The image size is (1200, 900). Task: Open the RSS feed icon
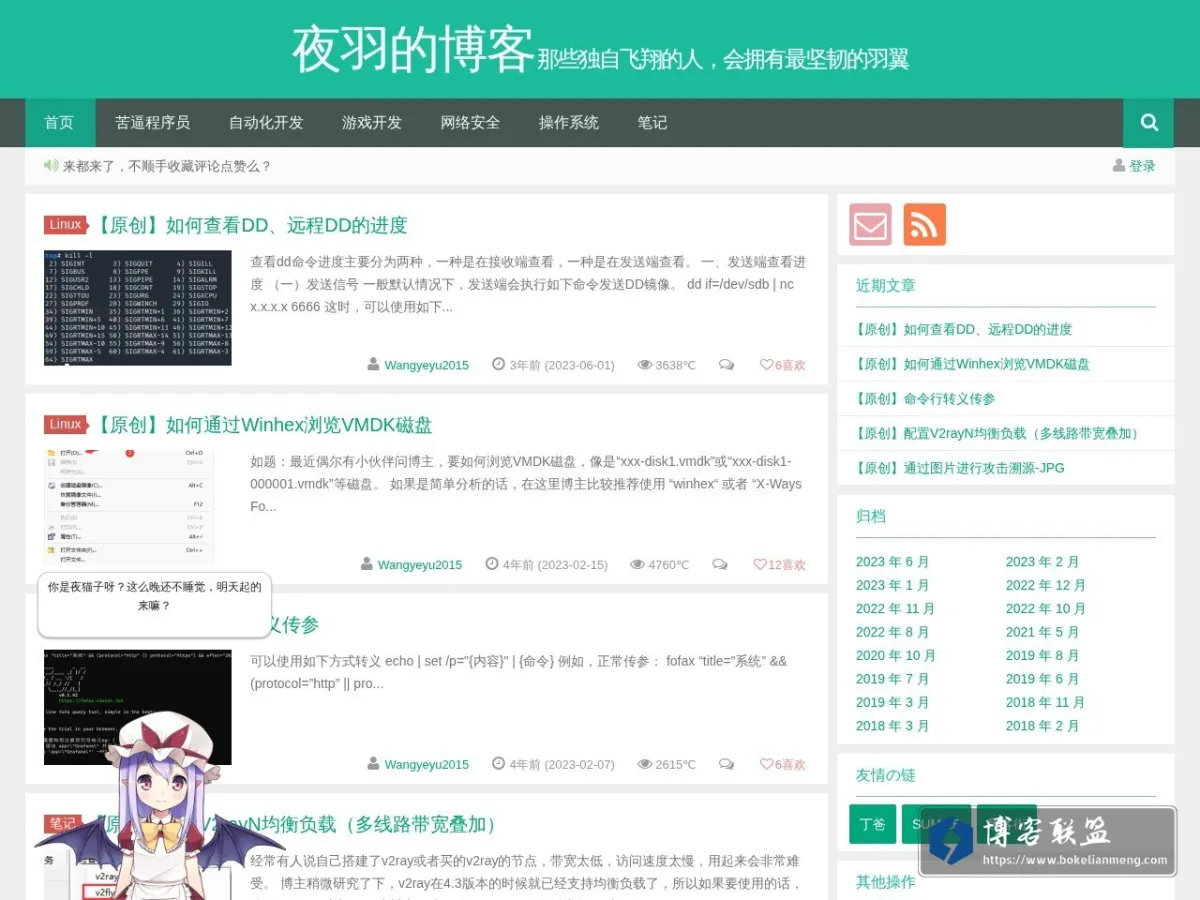point(924,225)
